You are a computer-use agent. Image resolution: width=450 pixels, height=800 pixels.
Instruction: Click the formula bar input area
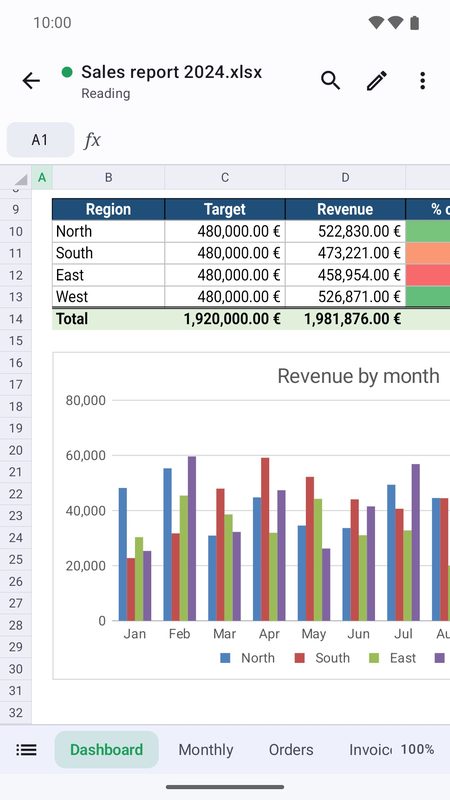click(x=276, y=140)
